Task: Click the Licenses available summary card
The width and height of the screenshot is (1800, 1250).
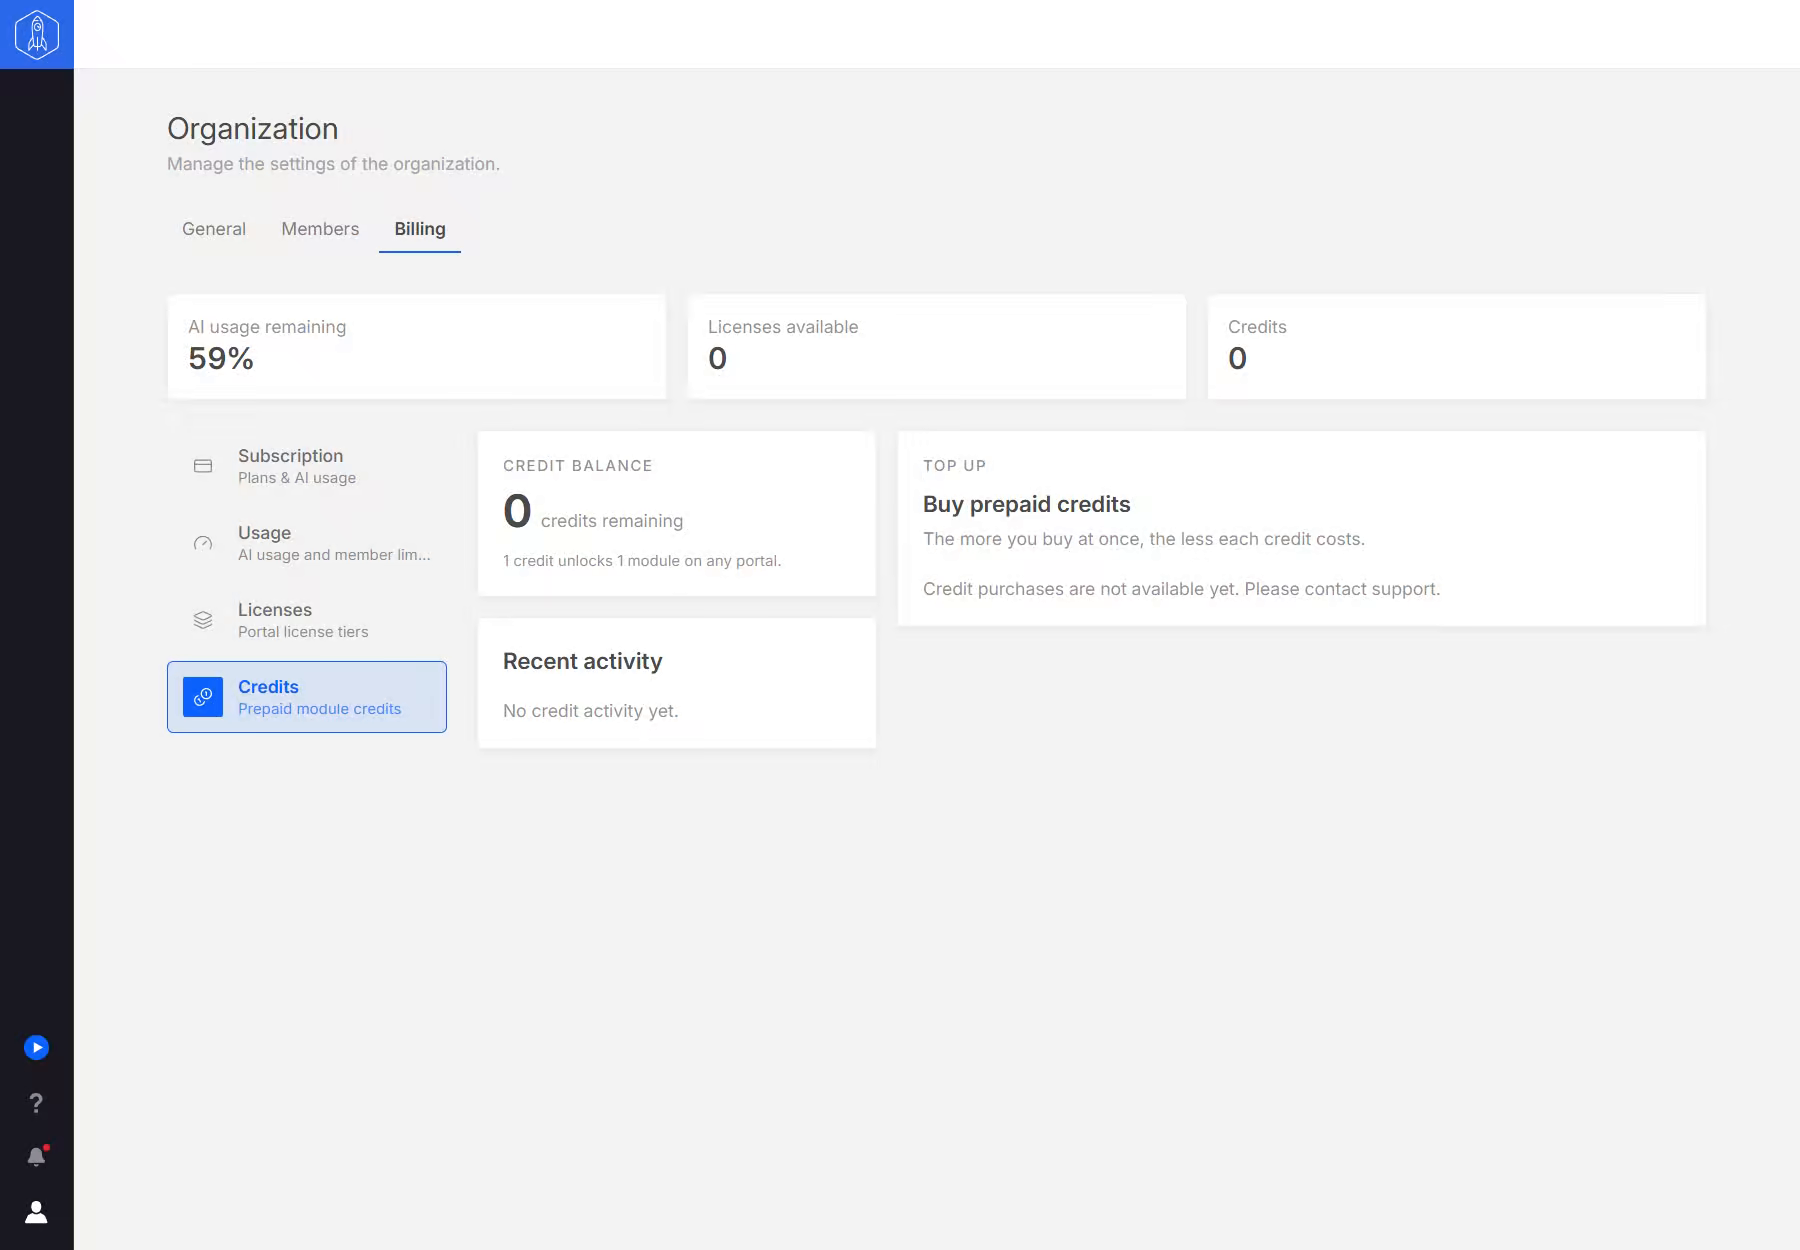Action: (x=937, y=346)
